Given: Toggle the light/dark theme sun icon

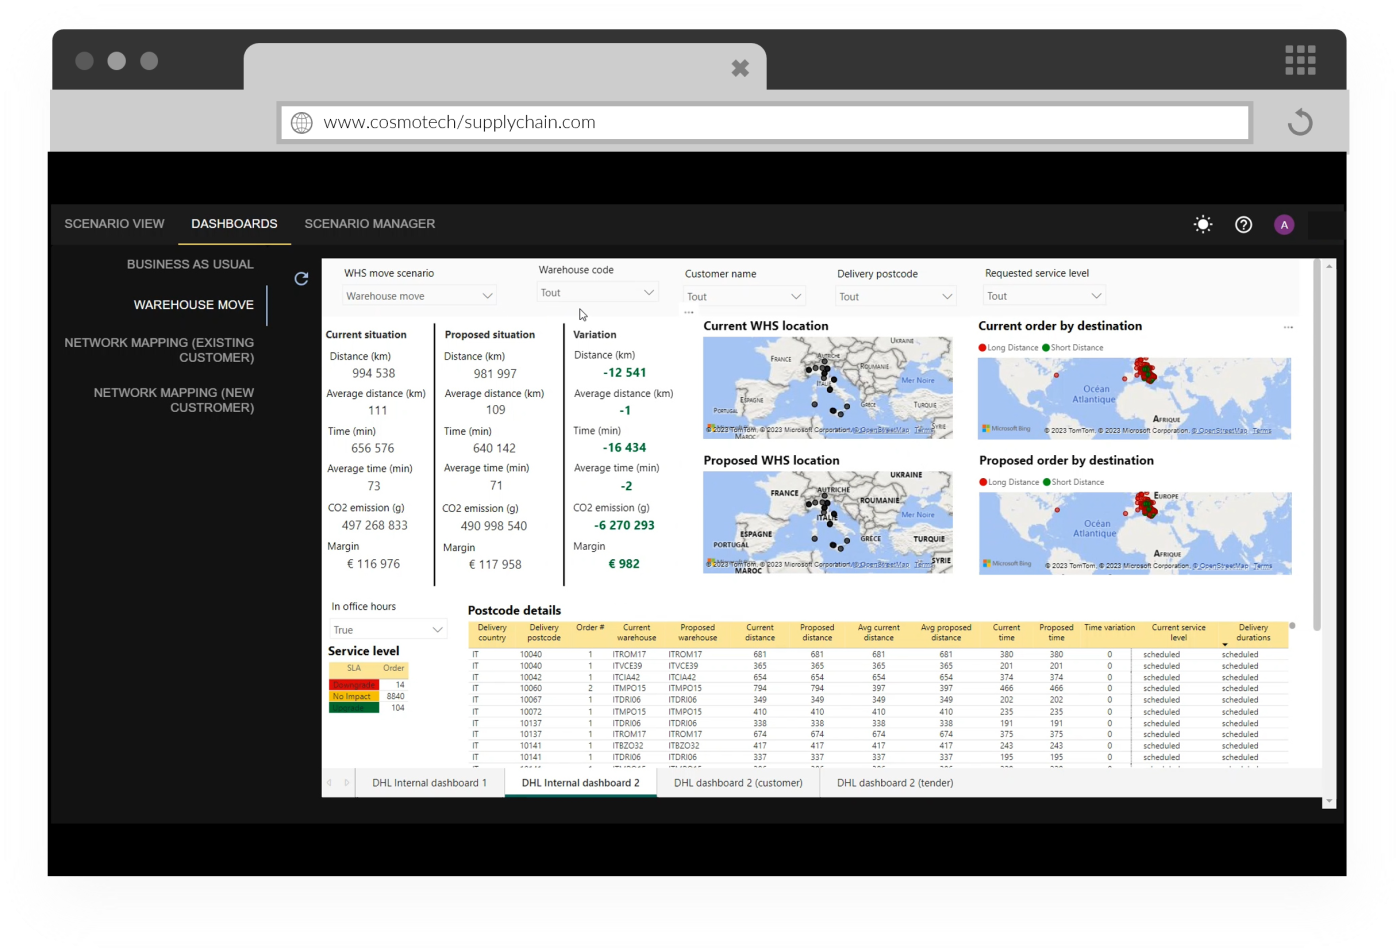Looking at the screenshot, I should (x=1203, y=225).
